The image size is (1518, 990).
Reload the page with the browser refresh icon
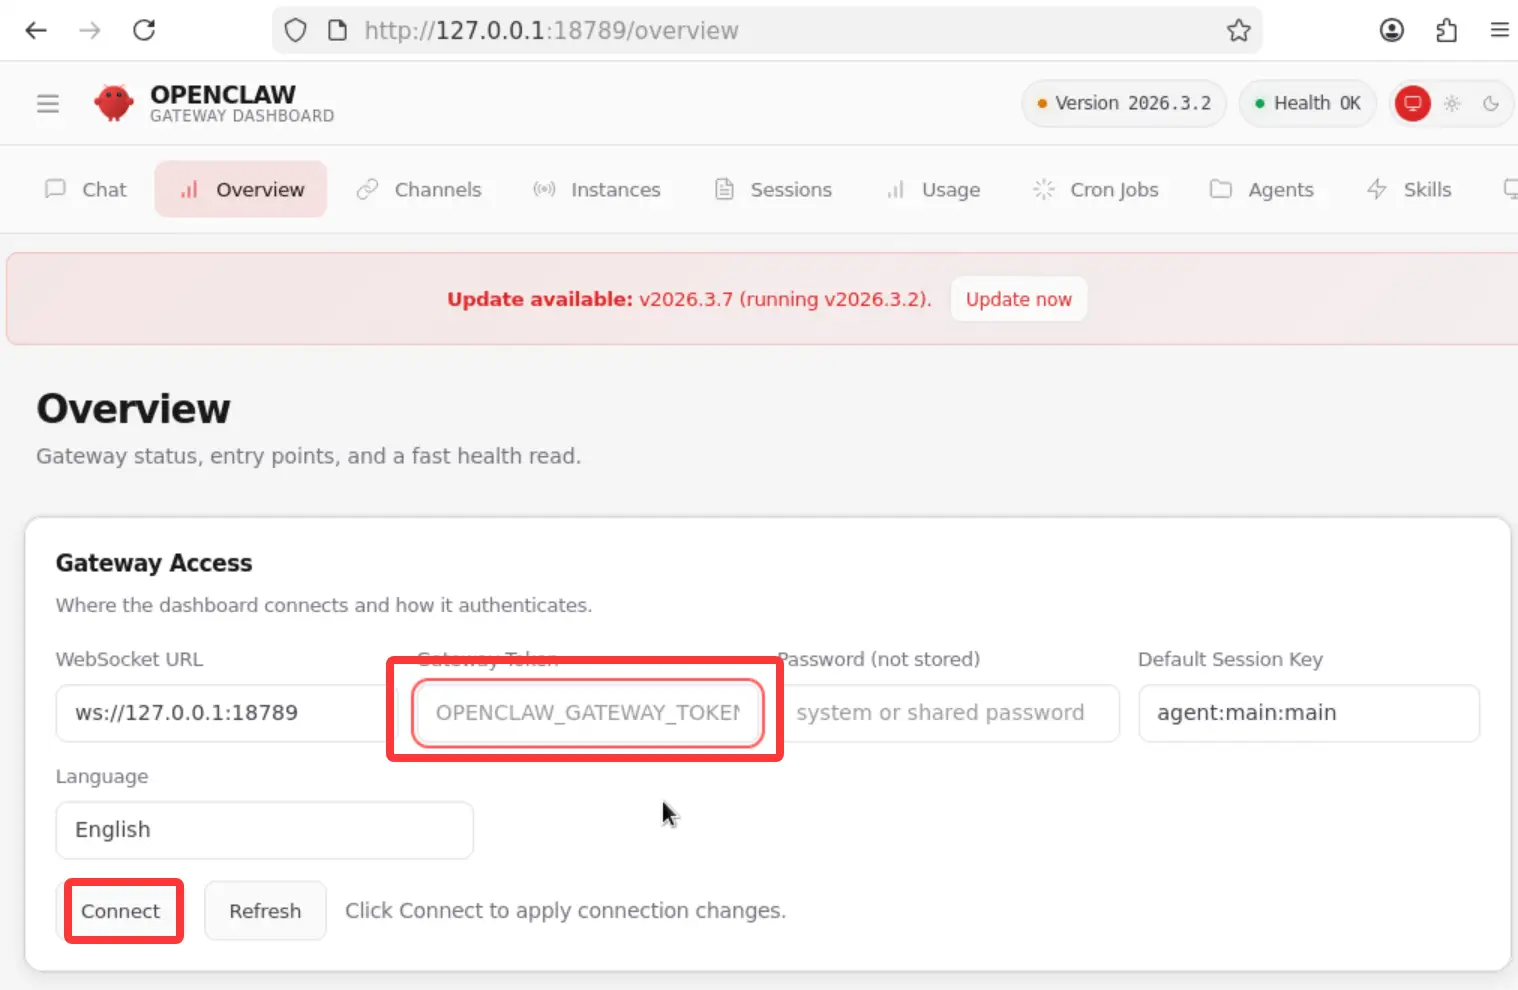coord(144,30)
